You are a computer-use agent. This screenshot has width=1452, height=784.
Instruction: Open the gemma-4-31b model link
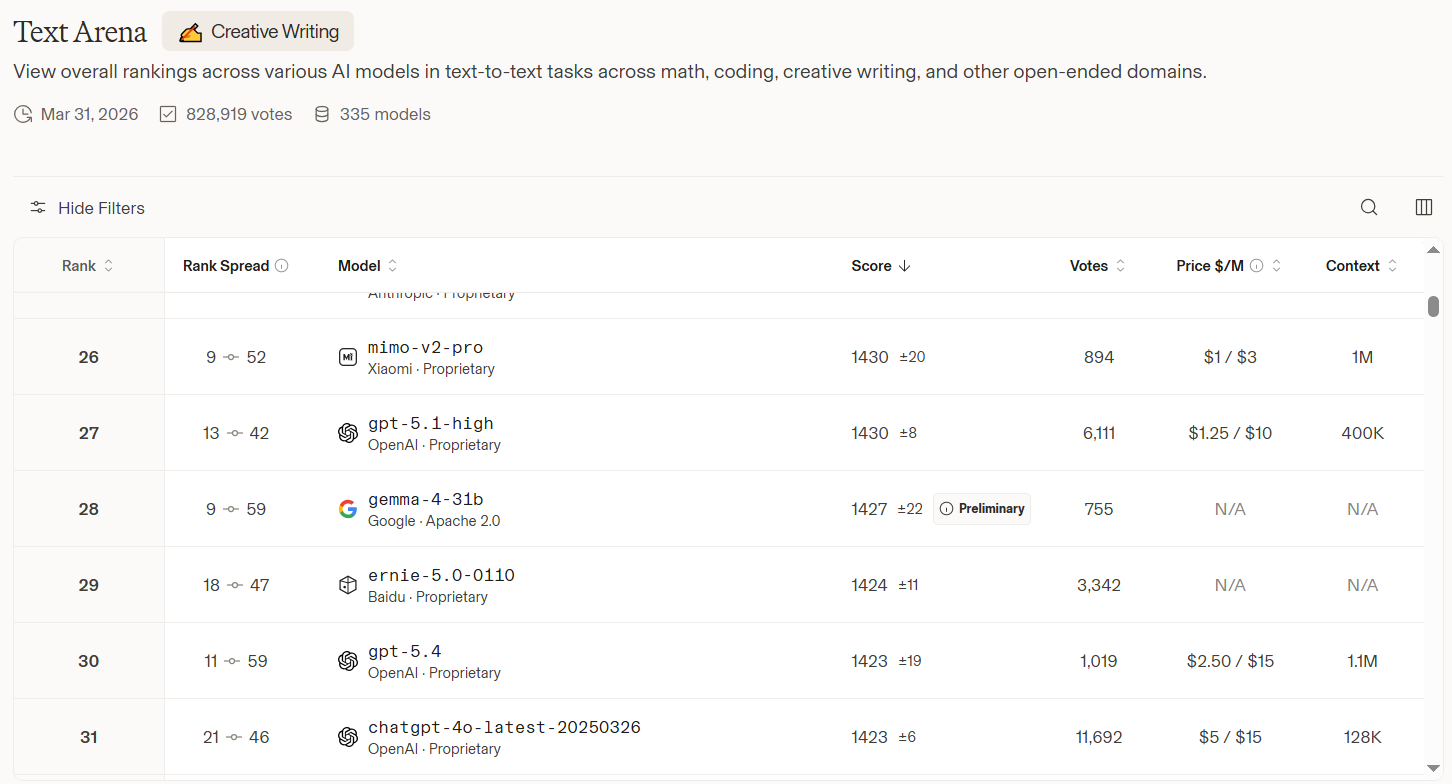(x=426, y=500)
